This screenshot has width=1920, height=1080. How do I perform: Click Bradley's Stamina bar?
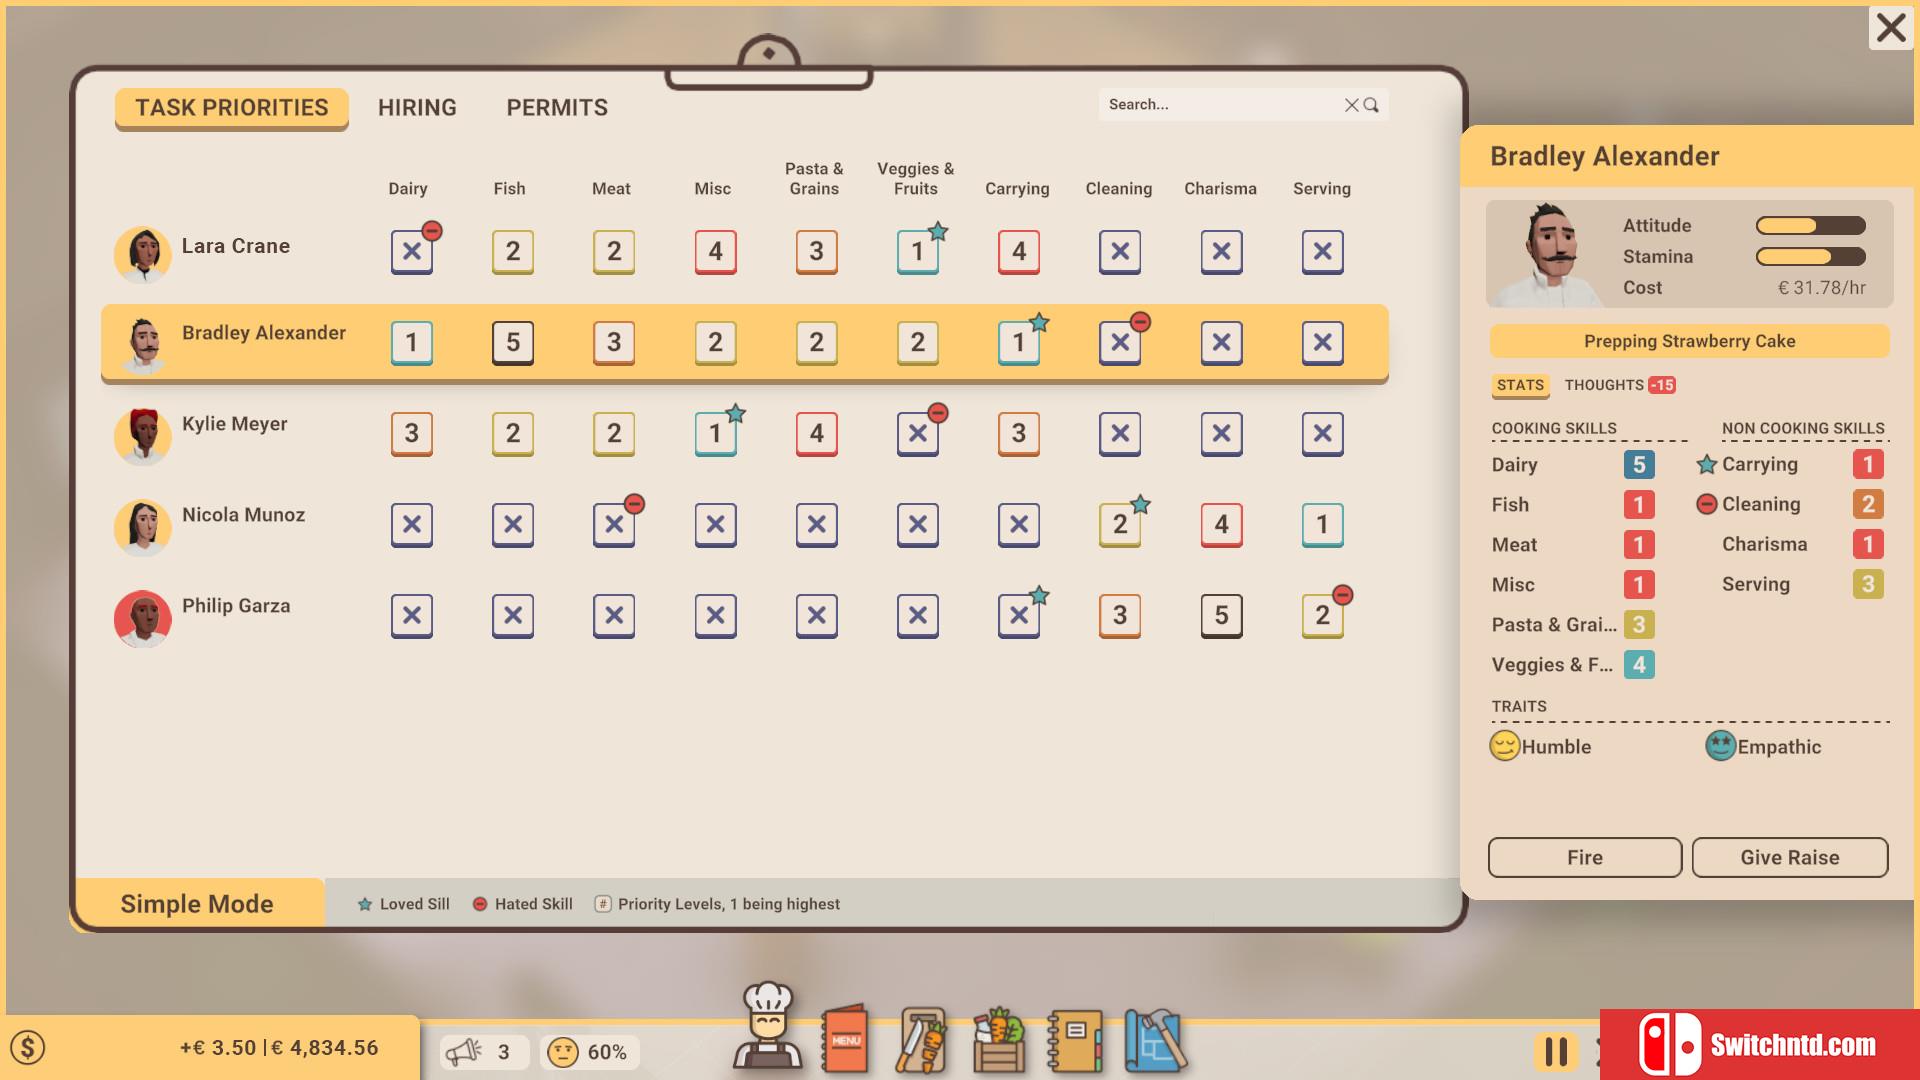point(1811,257)
